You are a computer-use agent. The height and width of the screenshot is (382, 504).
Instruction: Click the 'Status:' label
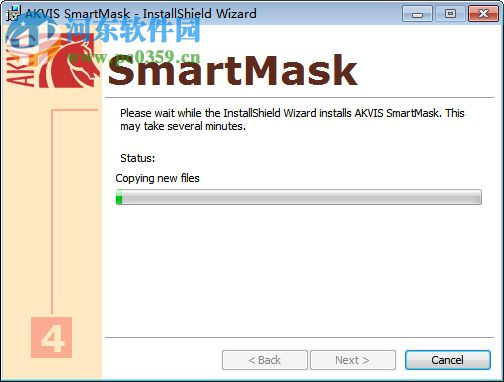[138, 158]
